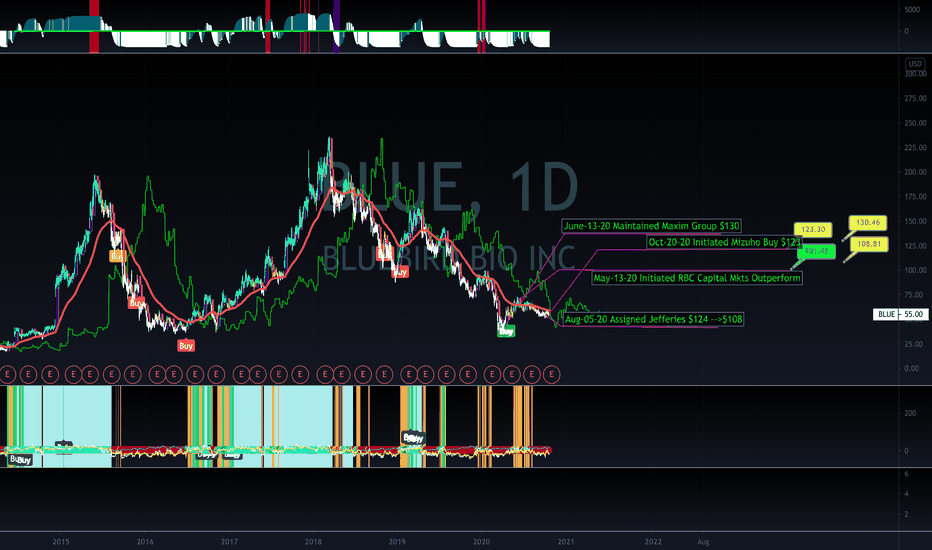The width and height of the screenshot is (932, 550).
Task: Click the red moving average line near 2018 peak
Action: (333, 190)
